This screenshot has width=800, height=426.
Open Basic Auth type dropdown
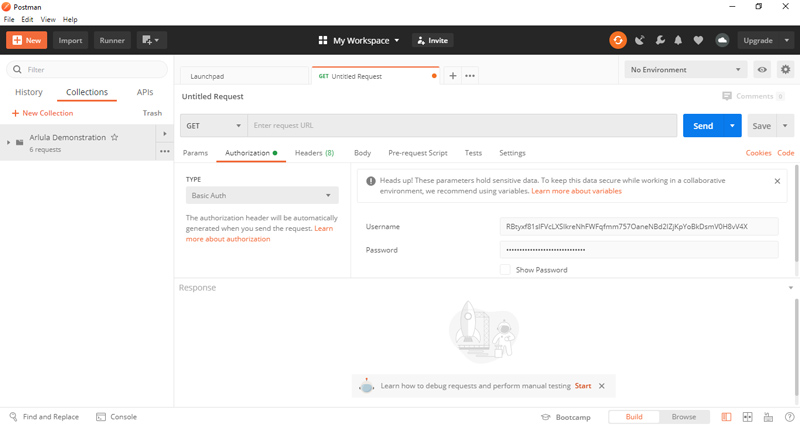[x=262, y=195]
